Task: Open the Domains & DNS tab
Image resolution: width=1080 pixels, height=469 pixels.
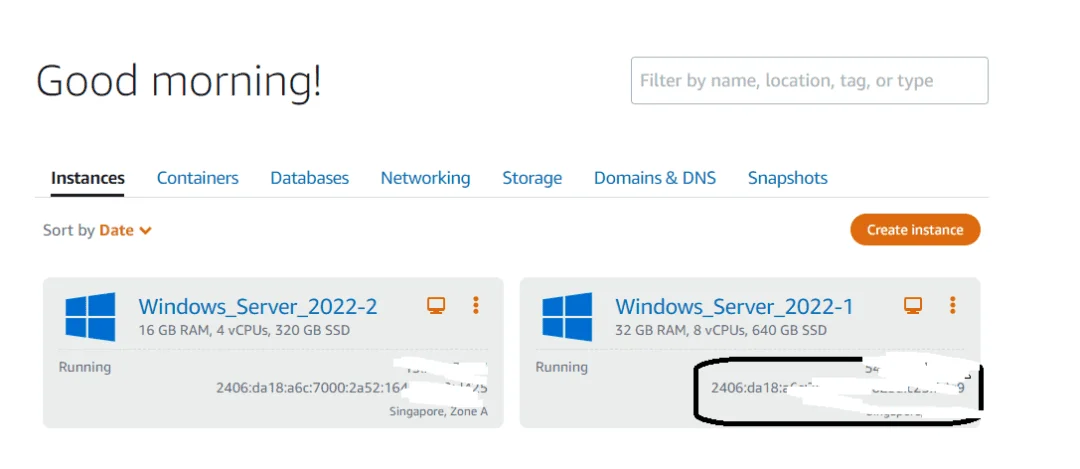Action: click(x=655, y=178)
